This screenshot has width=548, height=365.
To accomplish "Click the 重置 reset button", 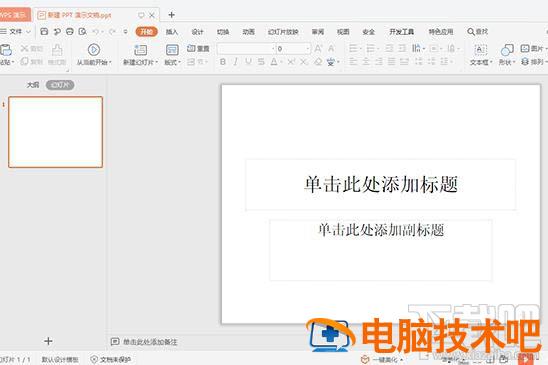I will 198,49.
